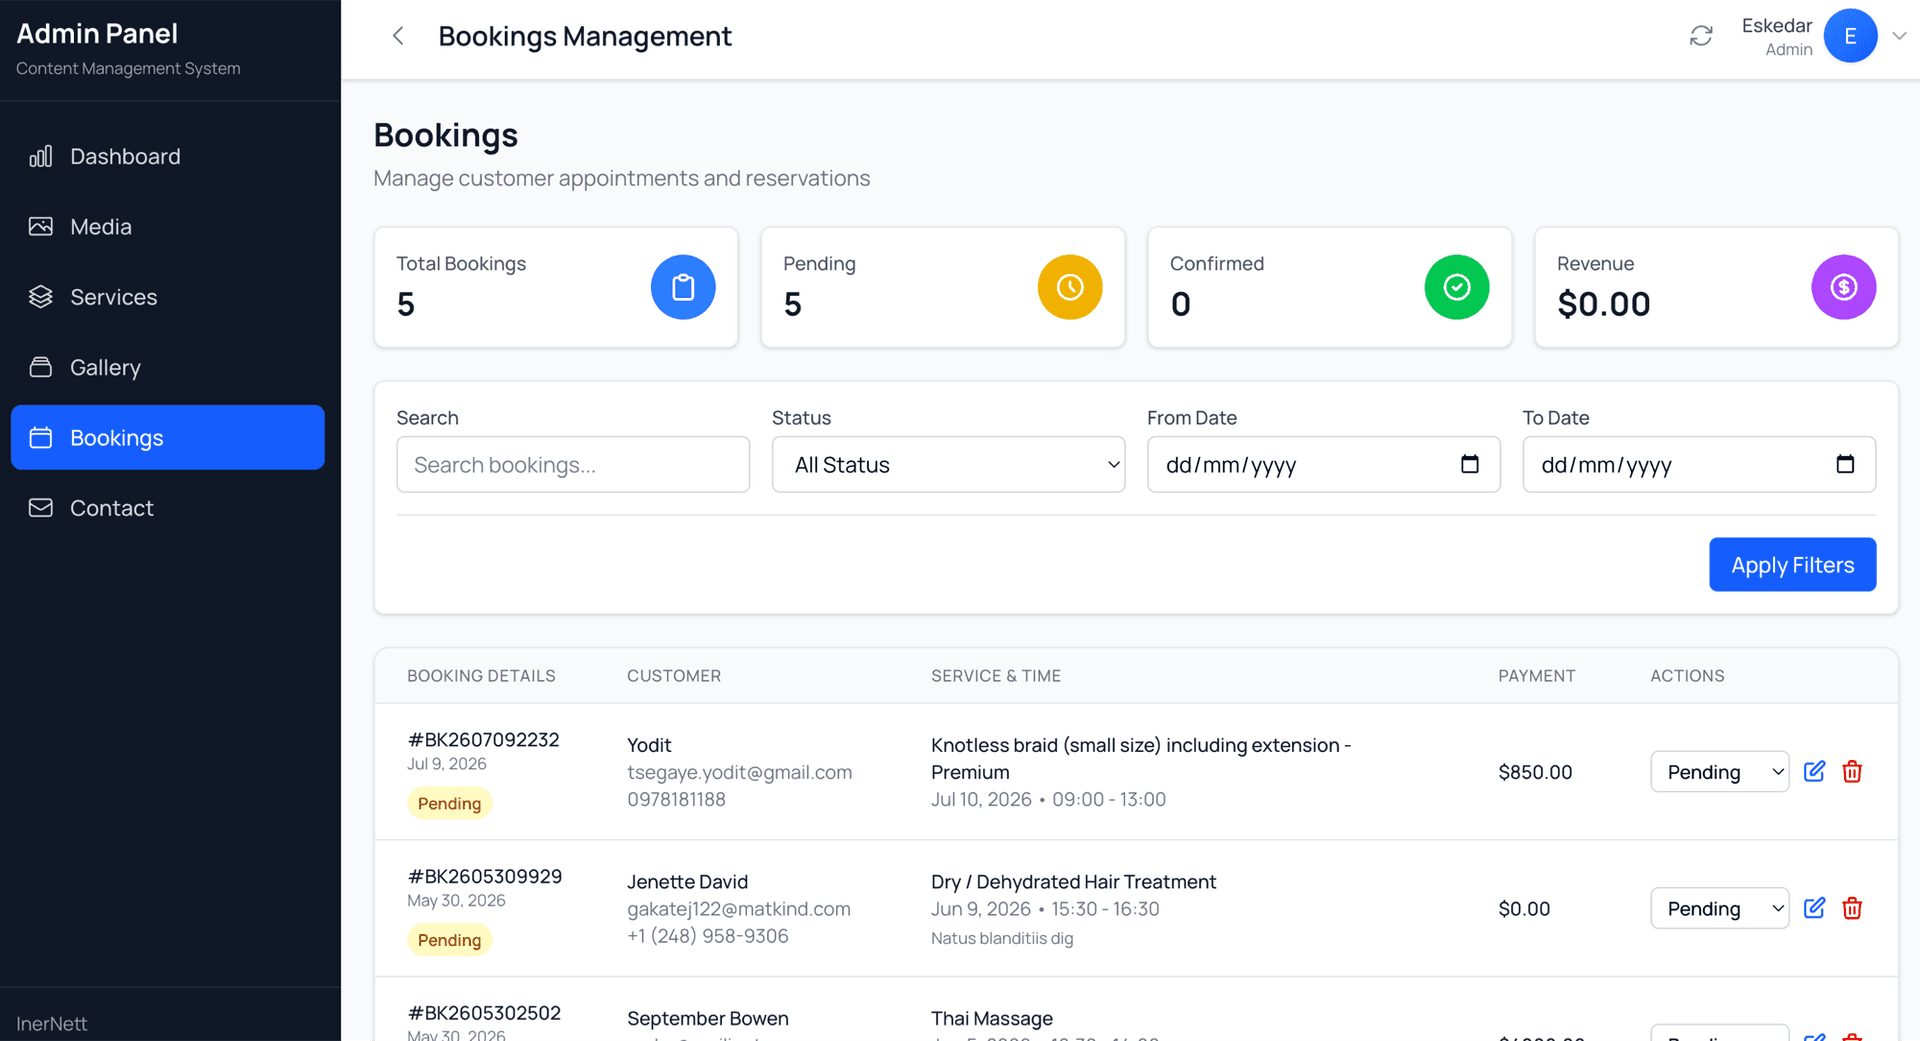Image resolution: width=1920 pixels, height=1041 pixels.
Task: Open status dropdown for booking #BK2607092232
Action: pyautogui.click(x=1719, y=772)
